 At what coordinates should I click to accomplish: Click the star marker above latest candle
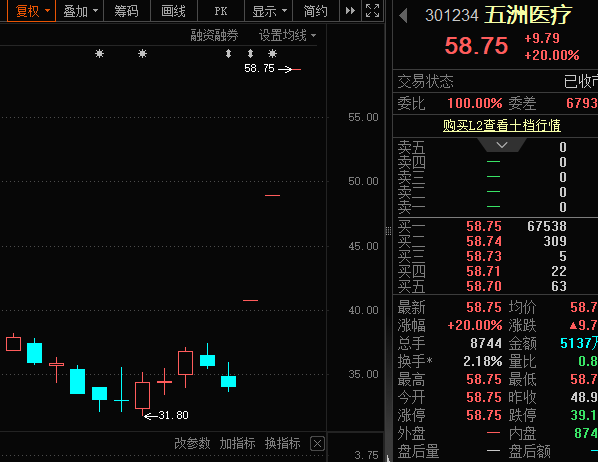272,53
